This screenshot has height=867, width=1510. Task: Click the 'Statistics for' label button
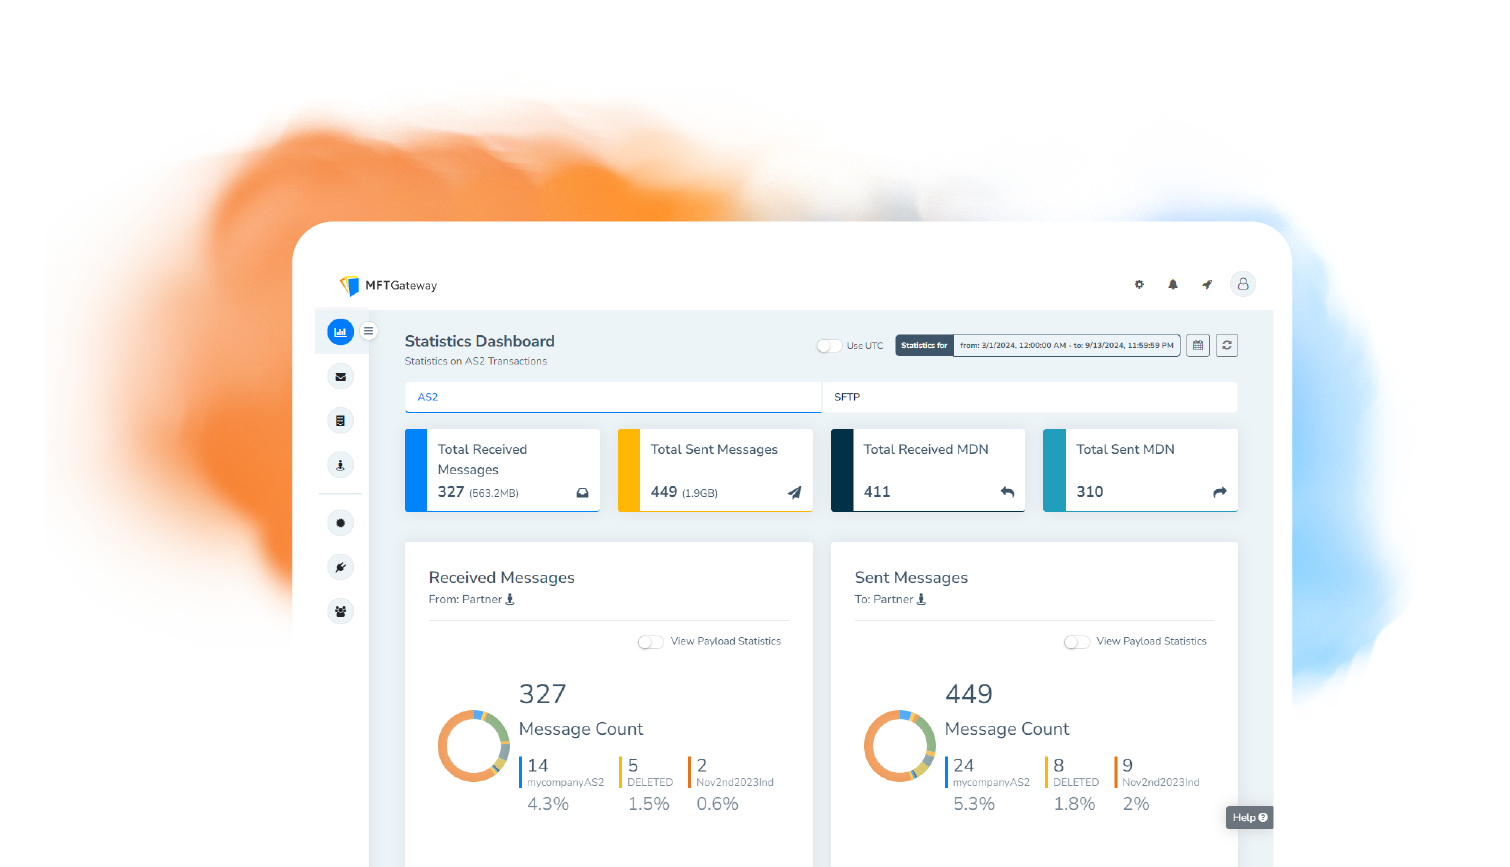point(924,345)
